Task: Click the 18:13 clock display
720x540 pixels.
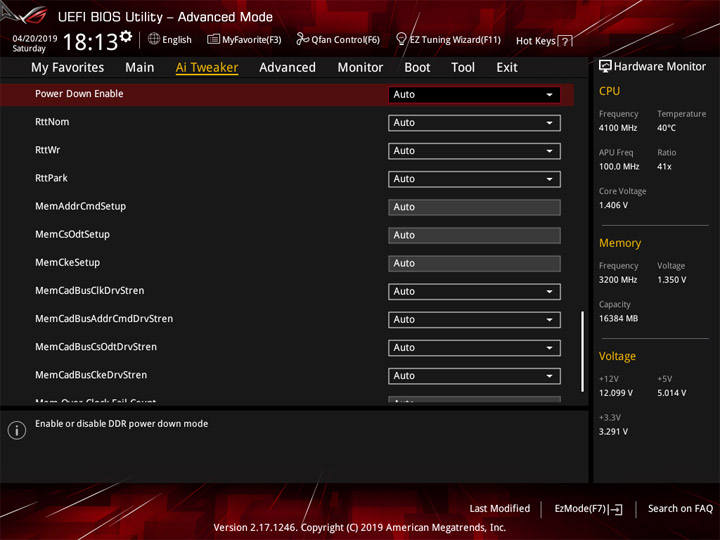Action: point(90,42)
